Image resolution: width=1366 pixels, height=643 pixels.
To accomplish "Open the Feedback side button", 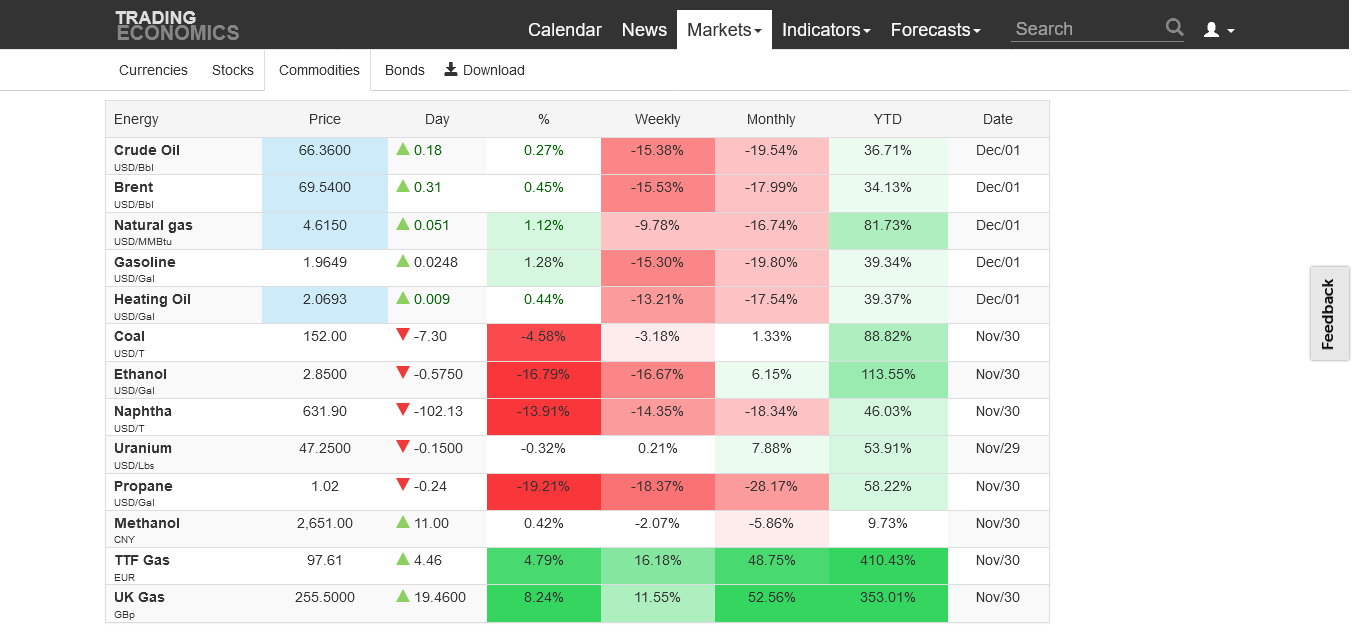I will click(x=1329, y=314).
